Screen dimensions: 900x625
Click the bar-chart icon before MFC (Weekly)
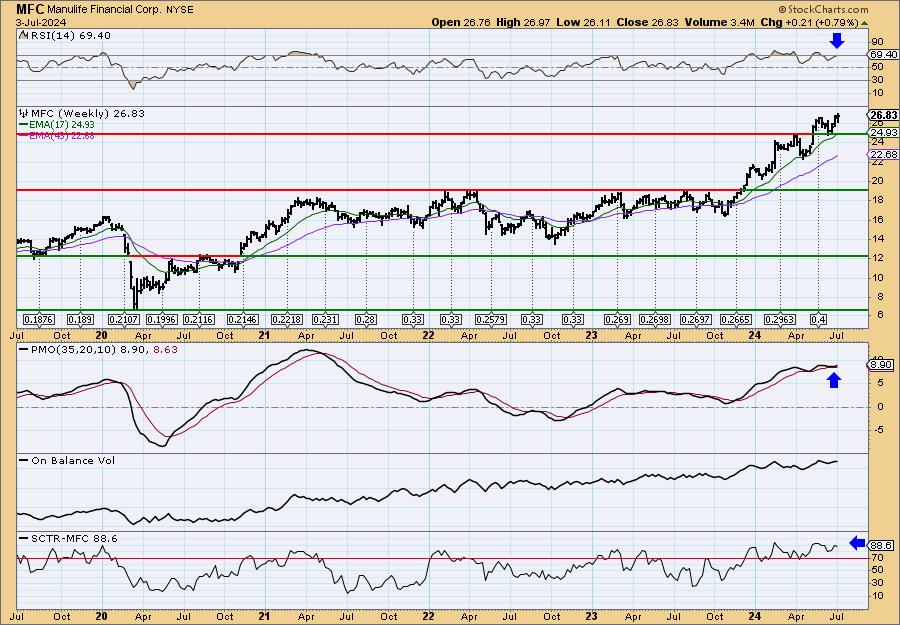(24, 113)
